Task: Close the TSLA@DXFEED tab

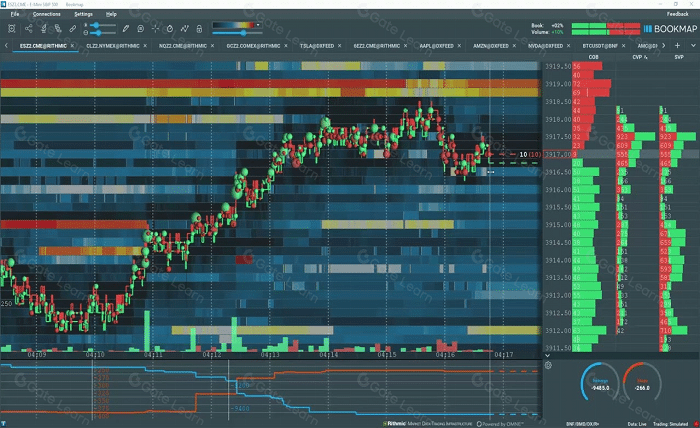Action: (x=340, y=46)
